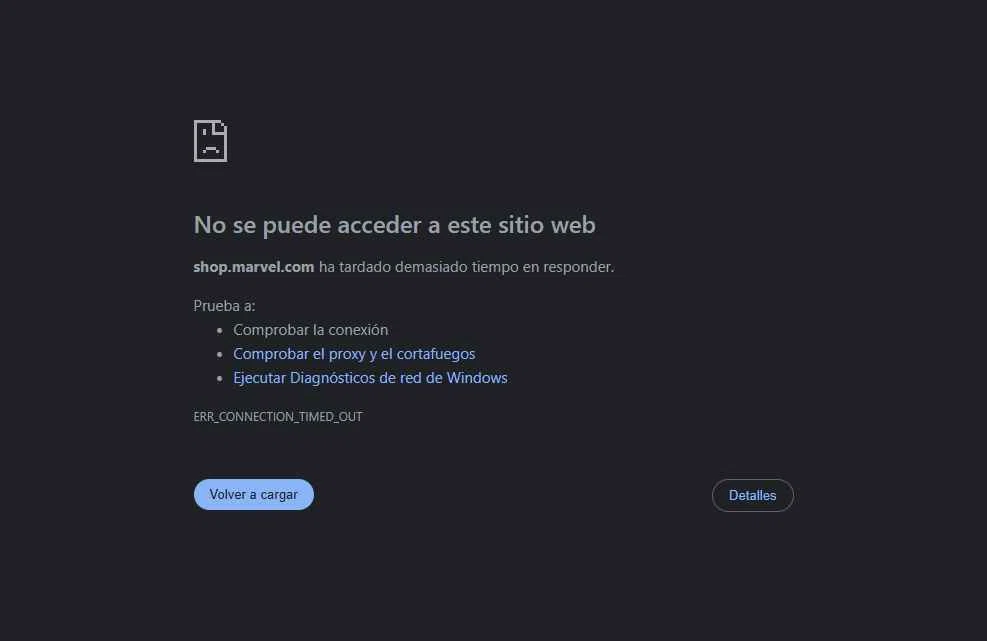Image resolution: width=987 pixels, height=641 pixels.
Task: Click the empty space between the two buttons
Action: click(512, 495)
